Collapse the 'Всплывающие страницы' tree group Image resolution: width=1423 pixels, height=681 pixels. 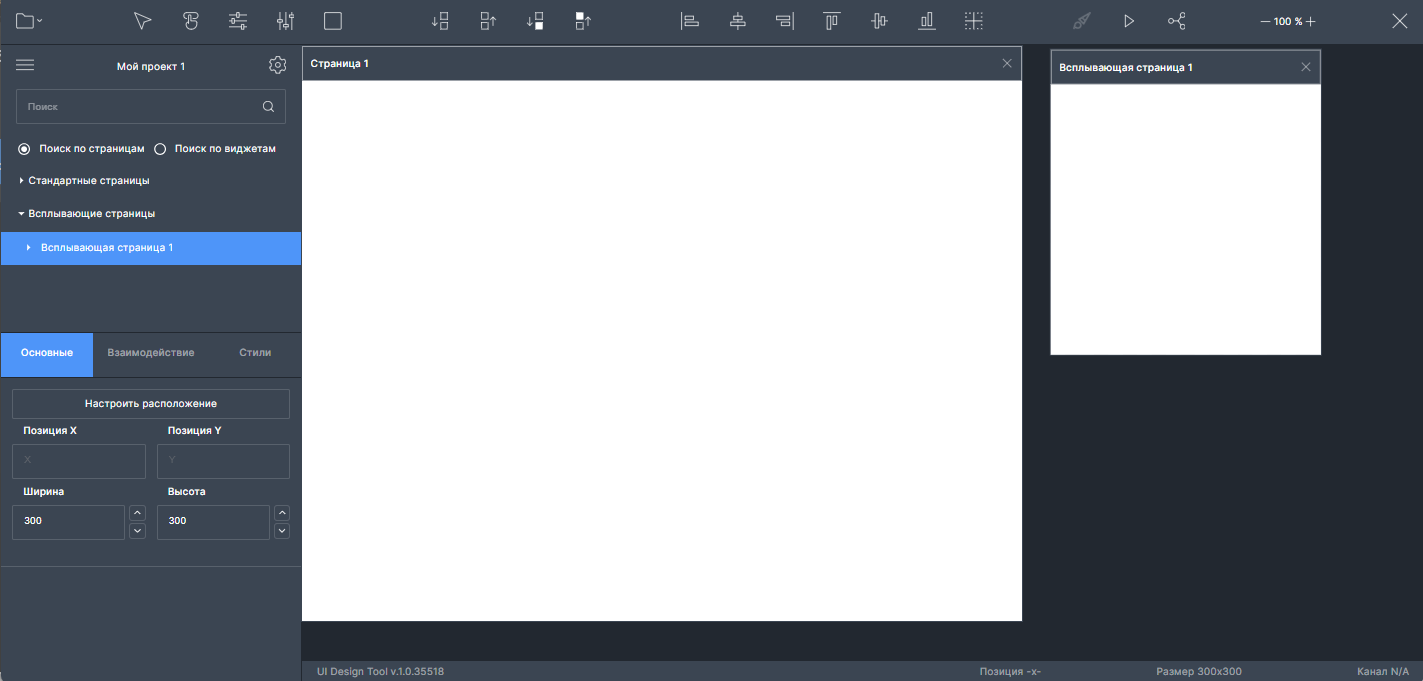(x=22, y=214)
